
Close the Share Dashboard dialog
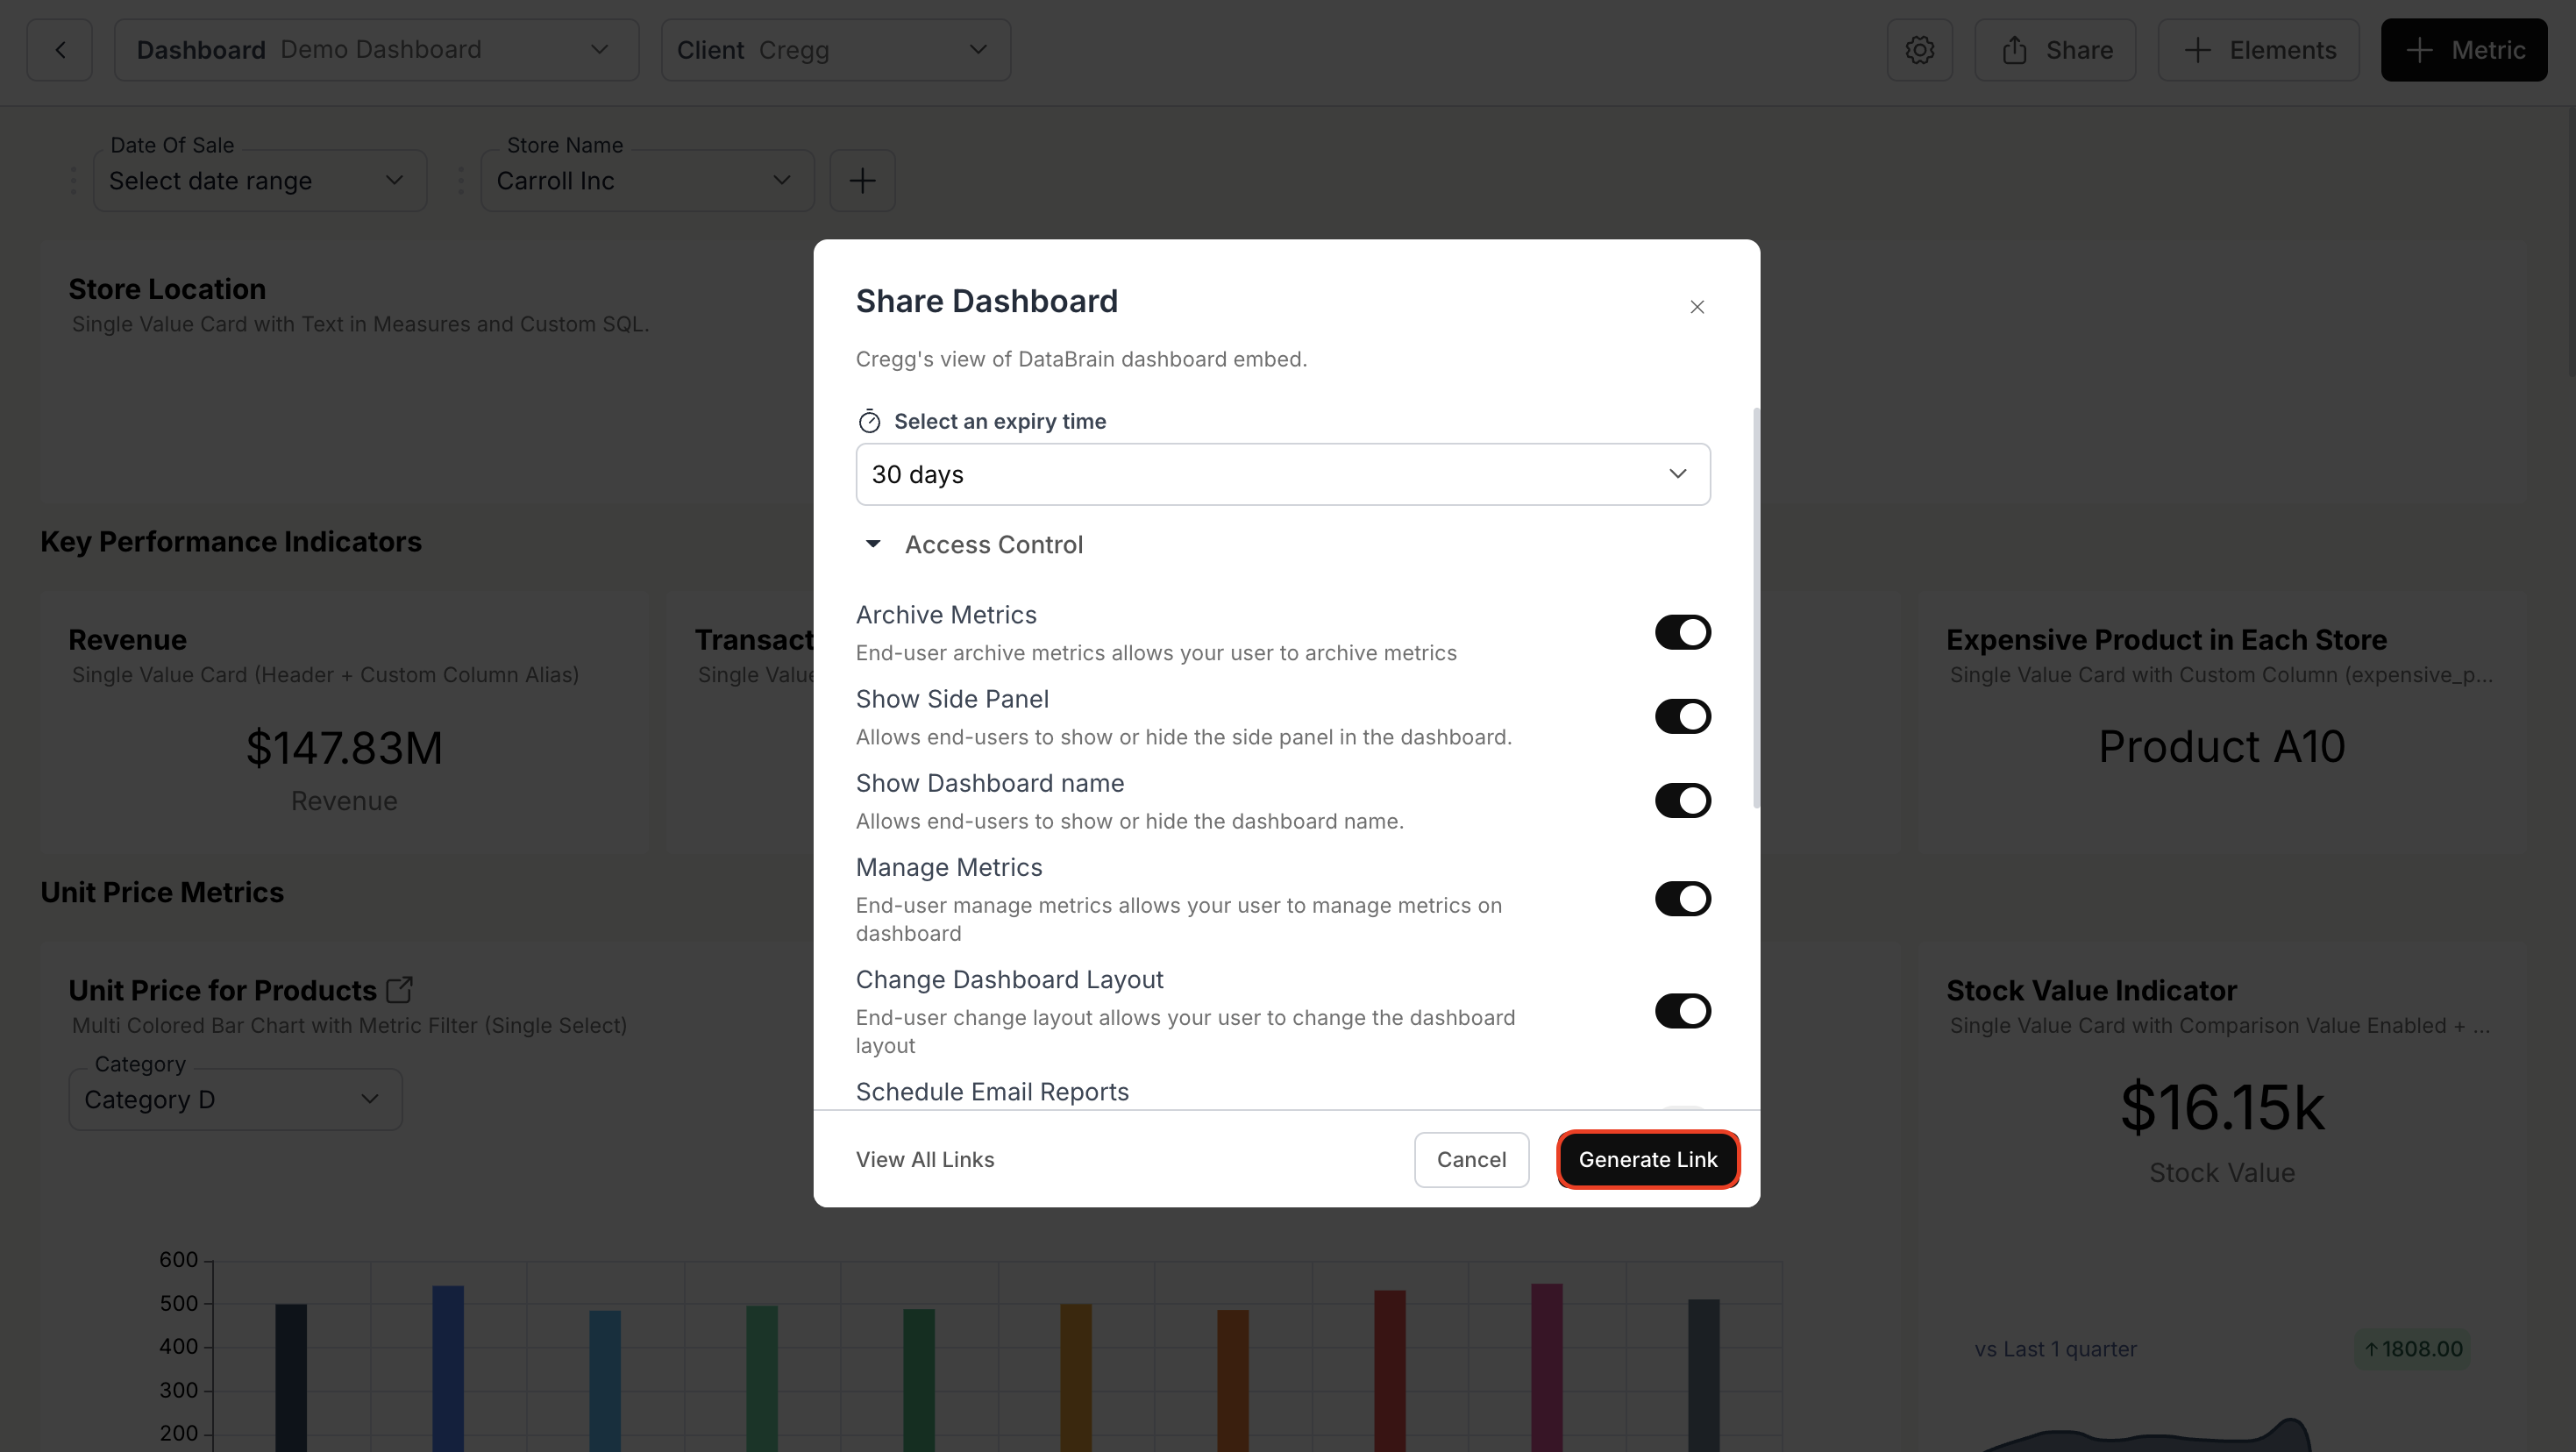tap(1697, 306)
